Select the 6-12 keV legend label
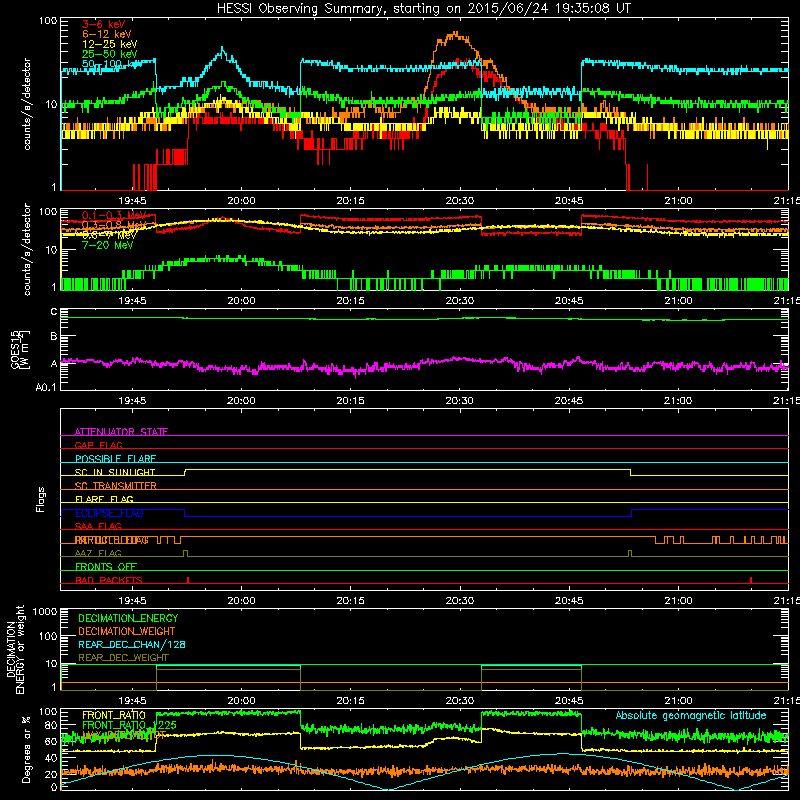This screenshot has height=800, width=800. click(107, 34)
